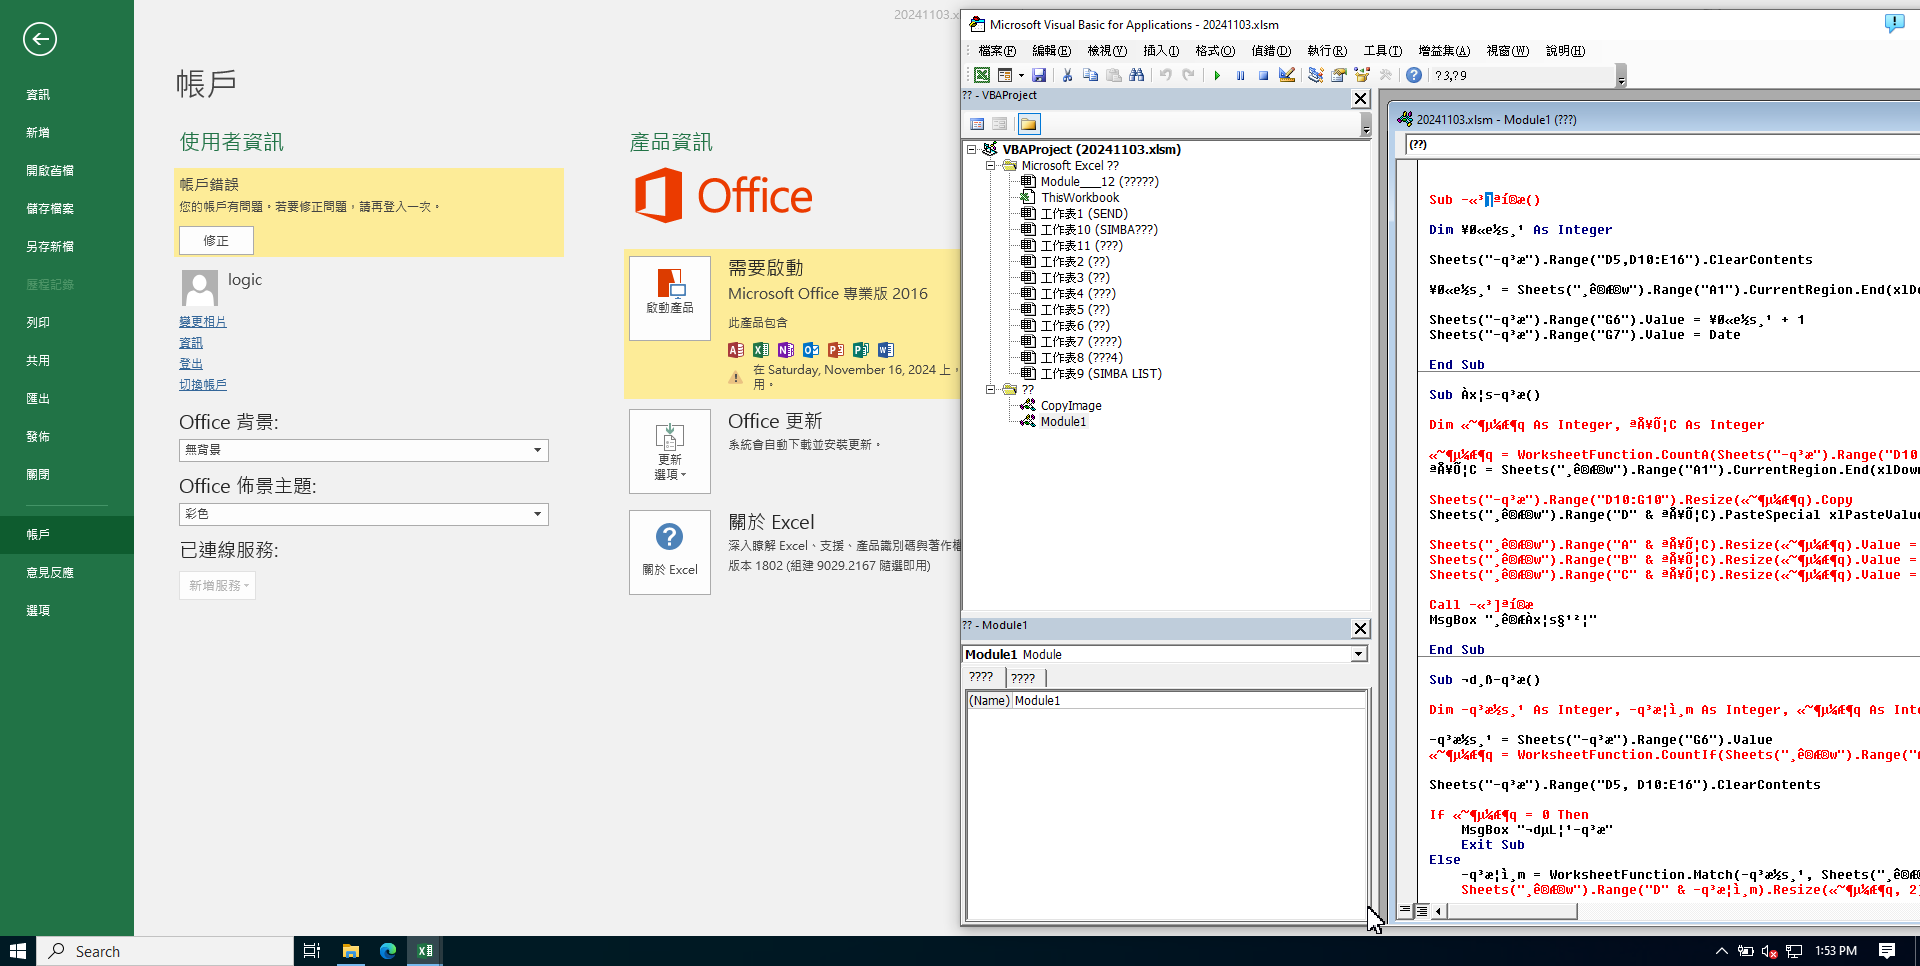Click the View Code icon in the Project Explorer
1920x966 pixels.
click(x=977, y=124)
